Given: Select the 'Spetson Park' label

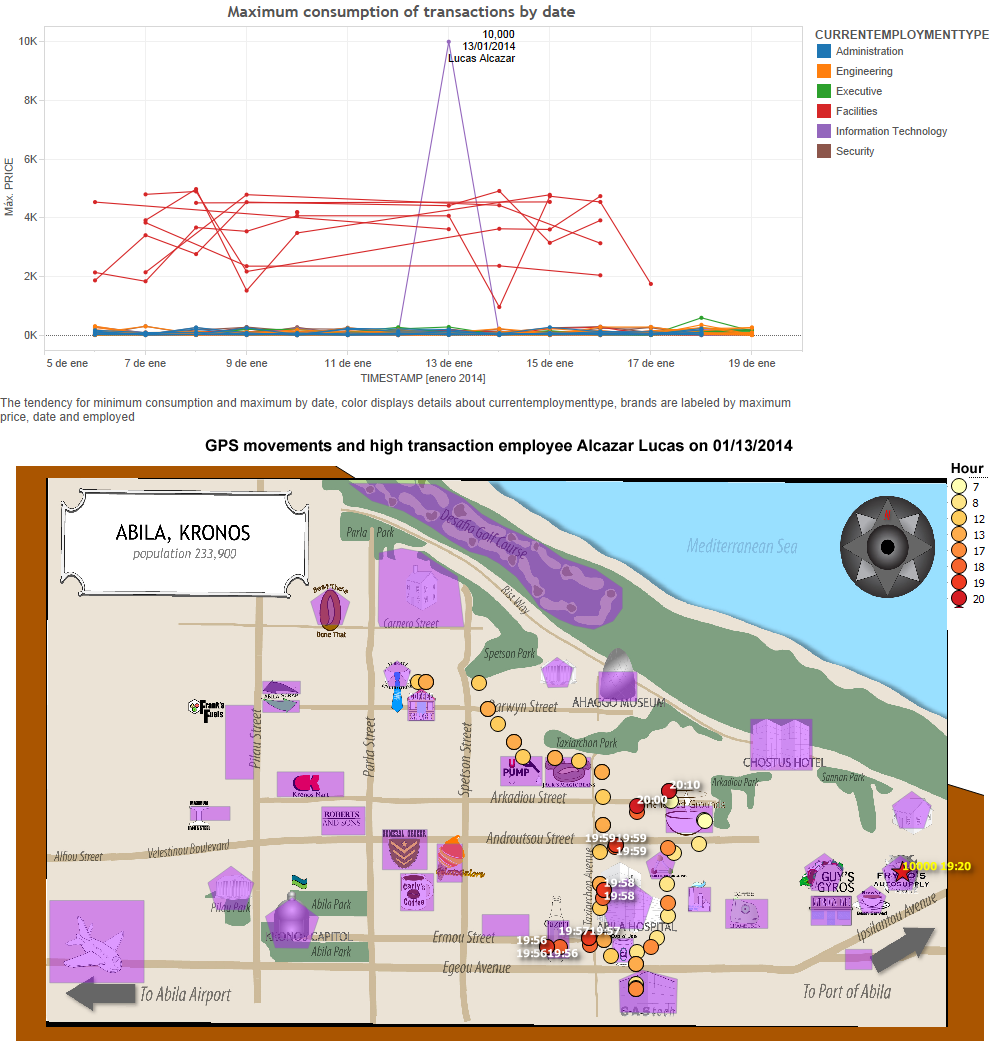Looking at the screenshot, I should (x=510, y=654).
